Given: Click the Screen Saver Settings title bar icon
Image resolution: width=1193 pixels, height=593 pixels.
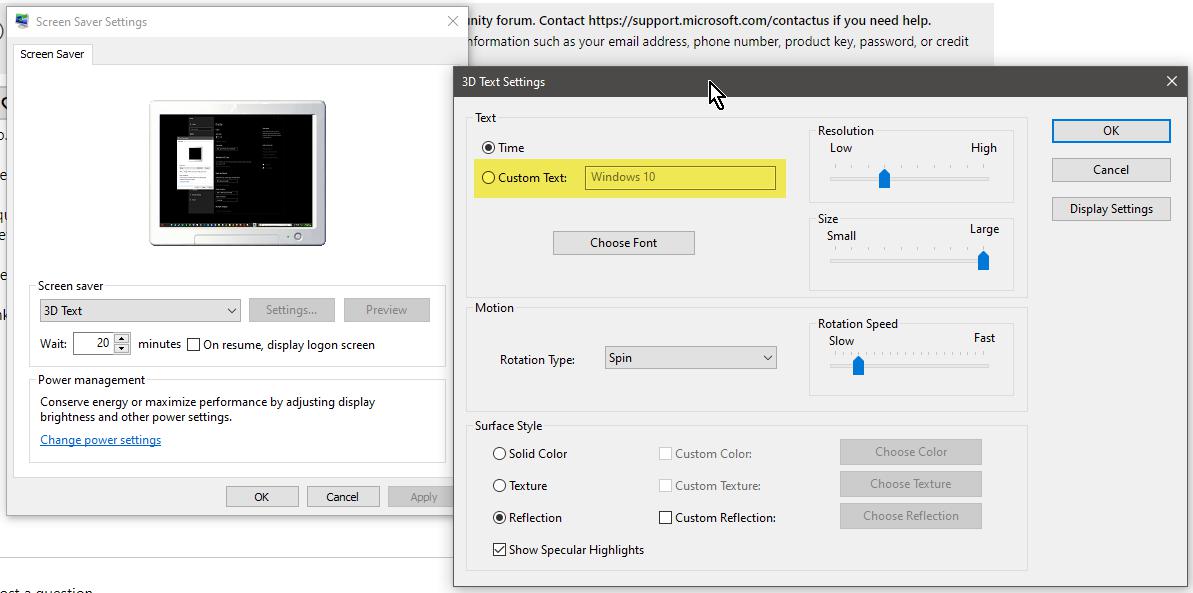Looking at the screenshot, I should (x=22, y=21).
